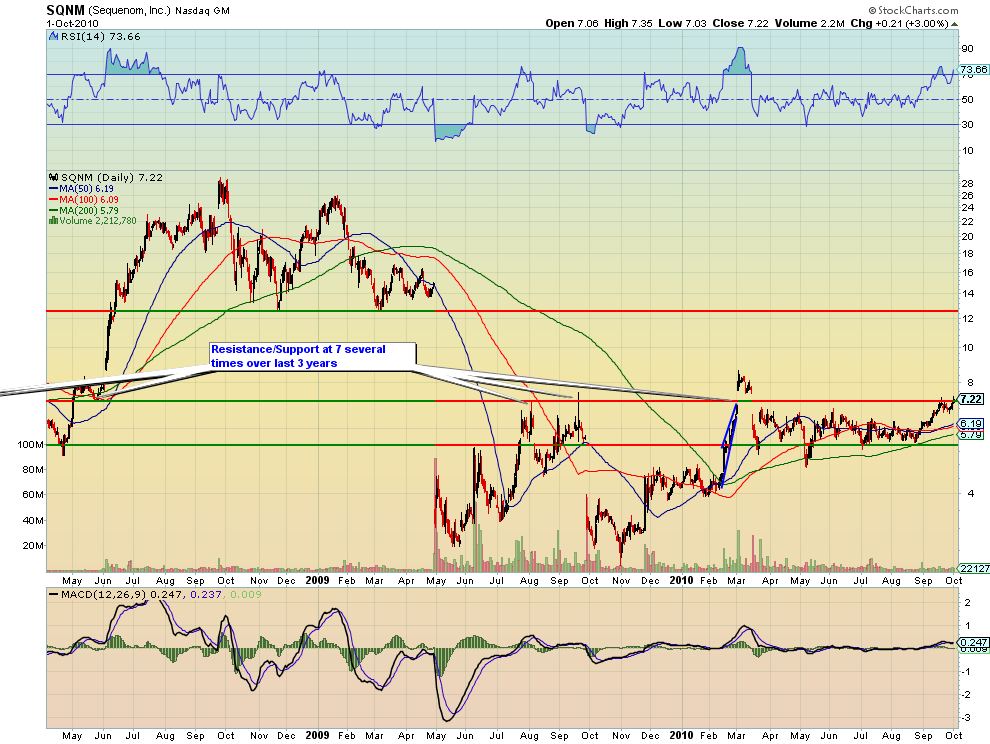Click the 100M volume scale label
The image size is (990, 744).
coord(30,445)
